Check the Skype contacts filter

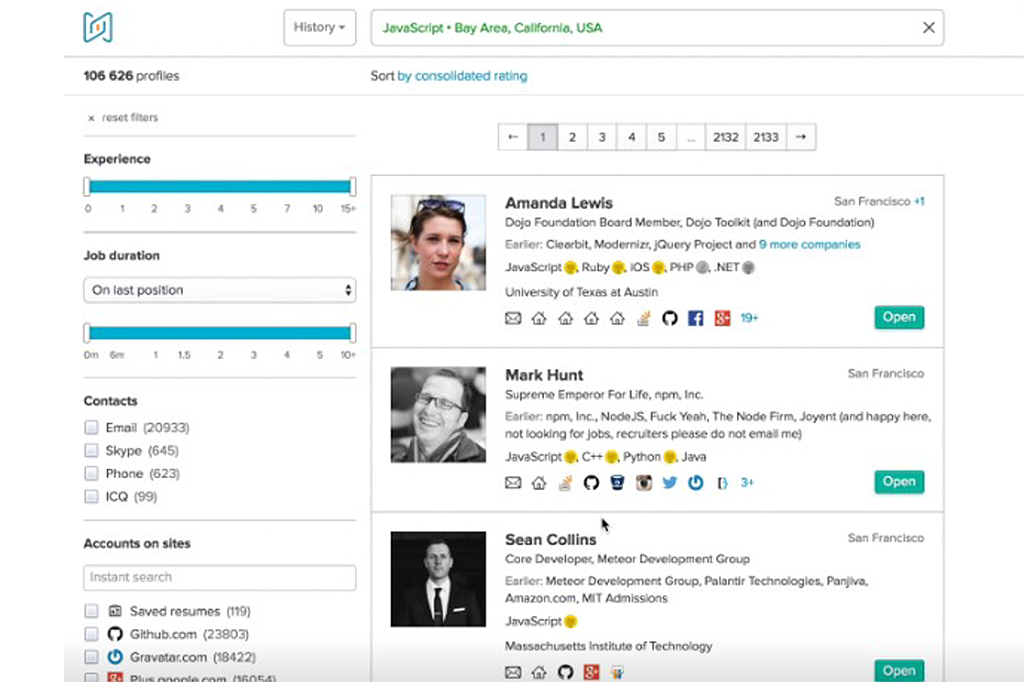point(92,450)
